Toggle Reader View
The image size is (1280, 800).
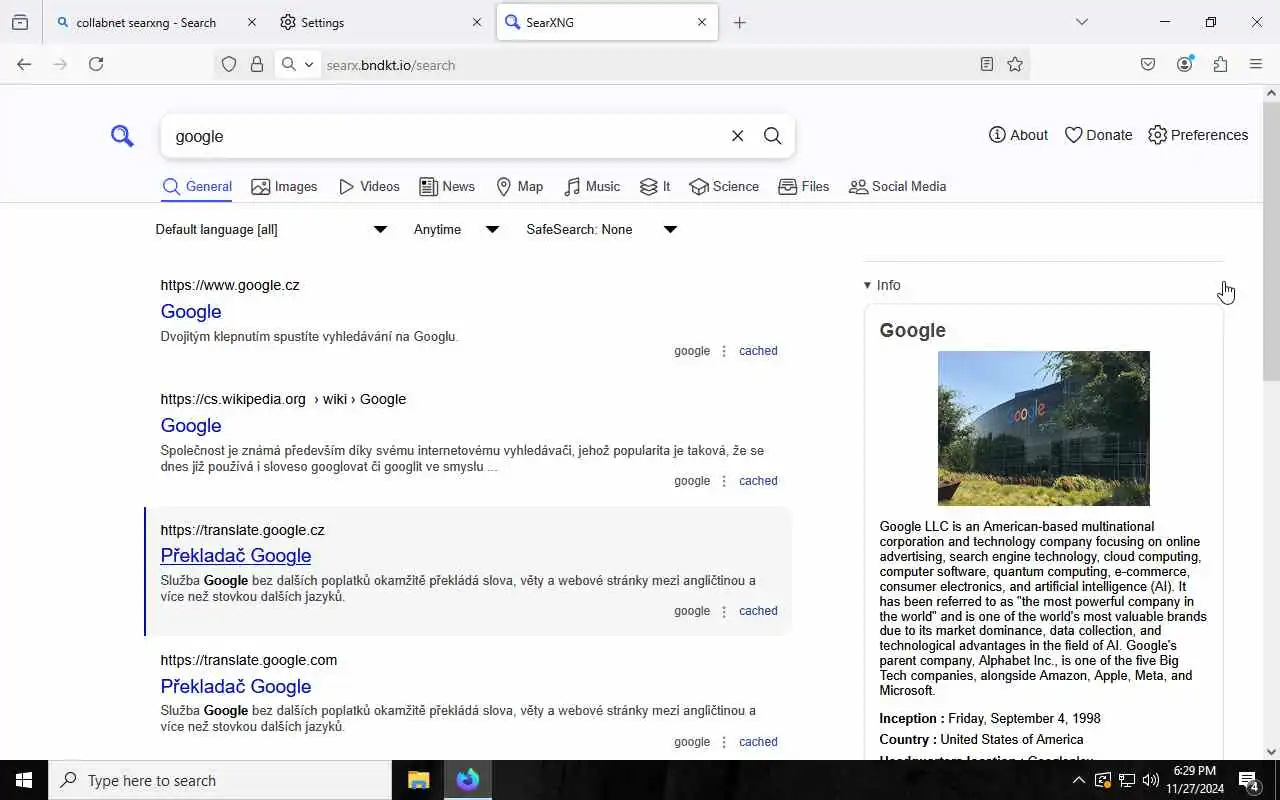pos(987,64)
